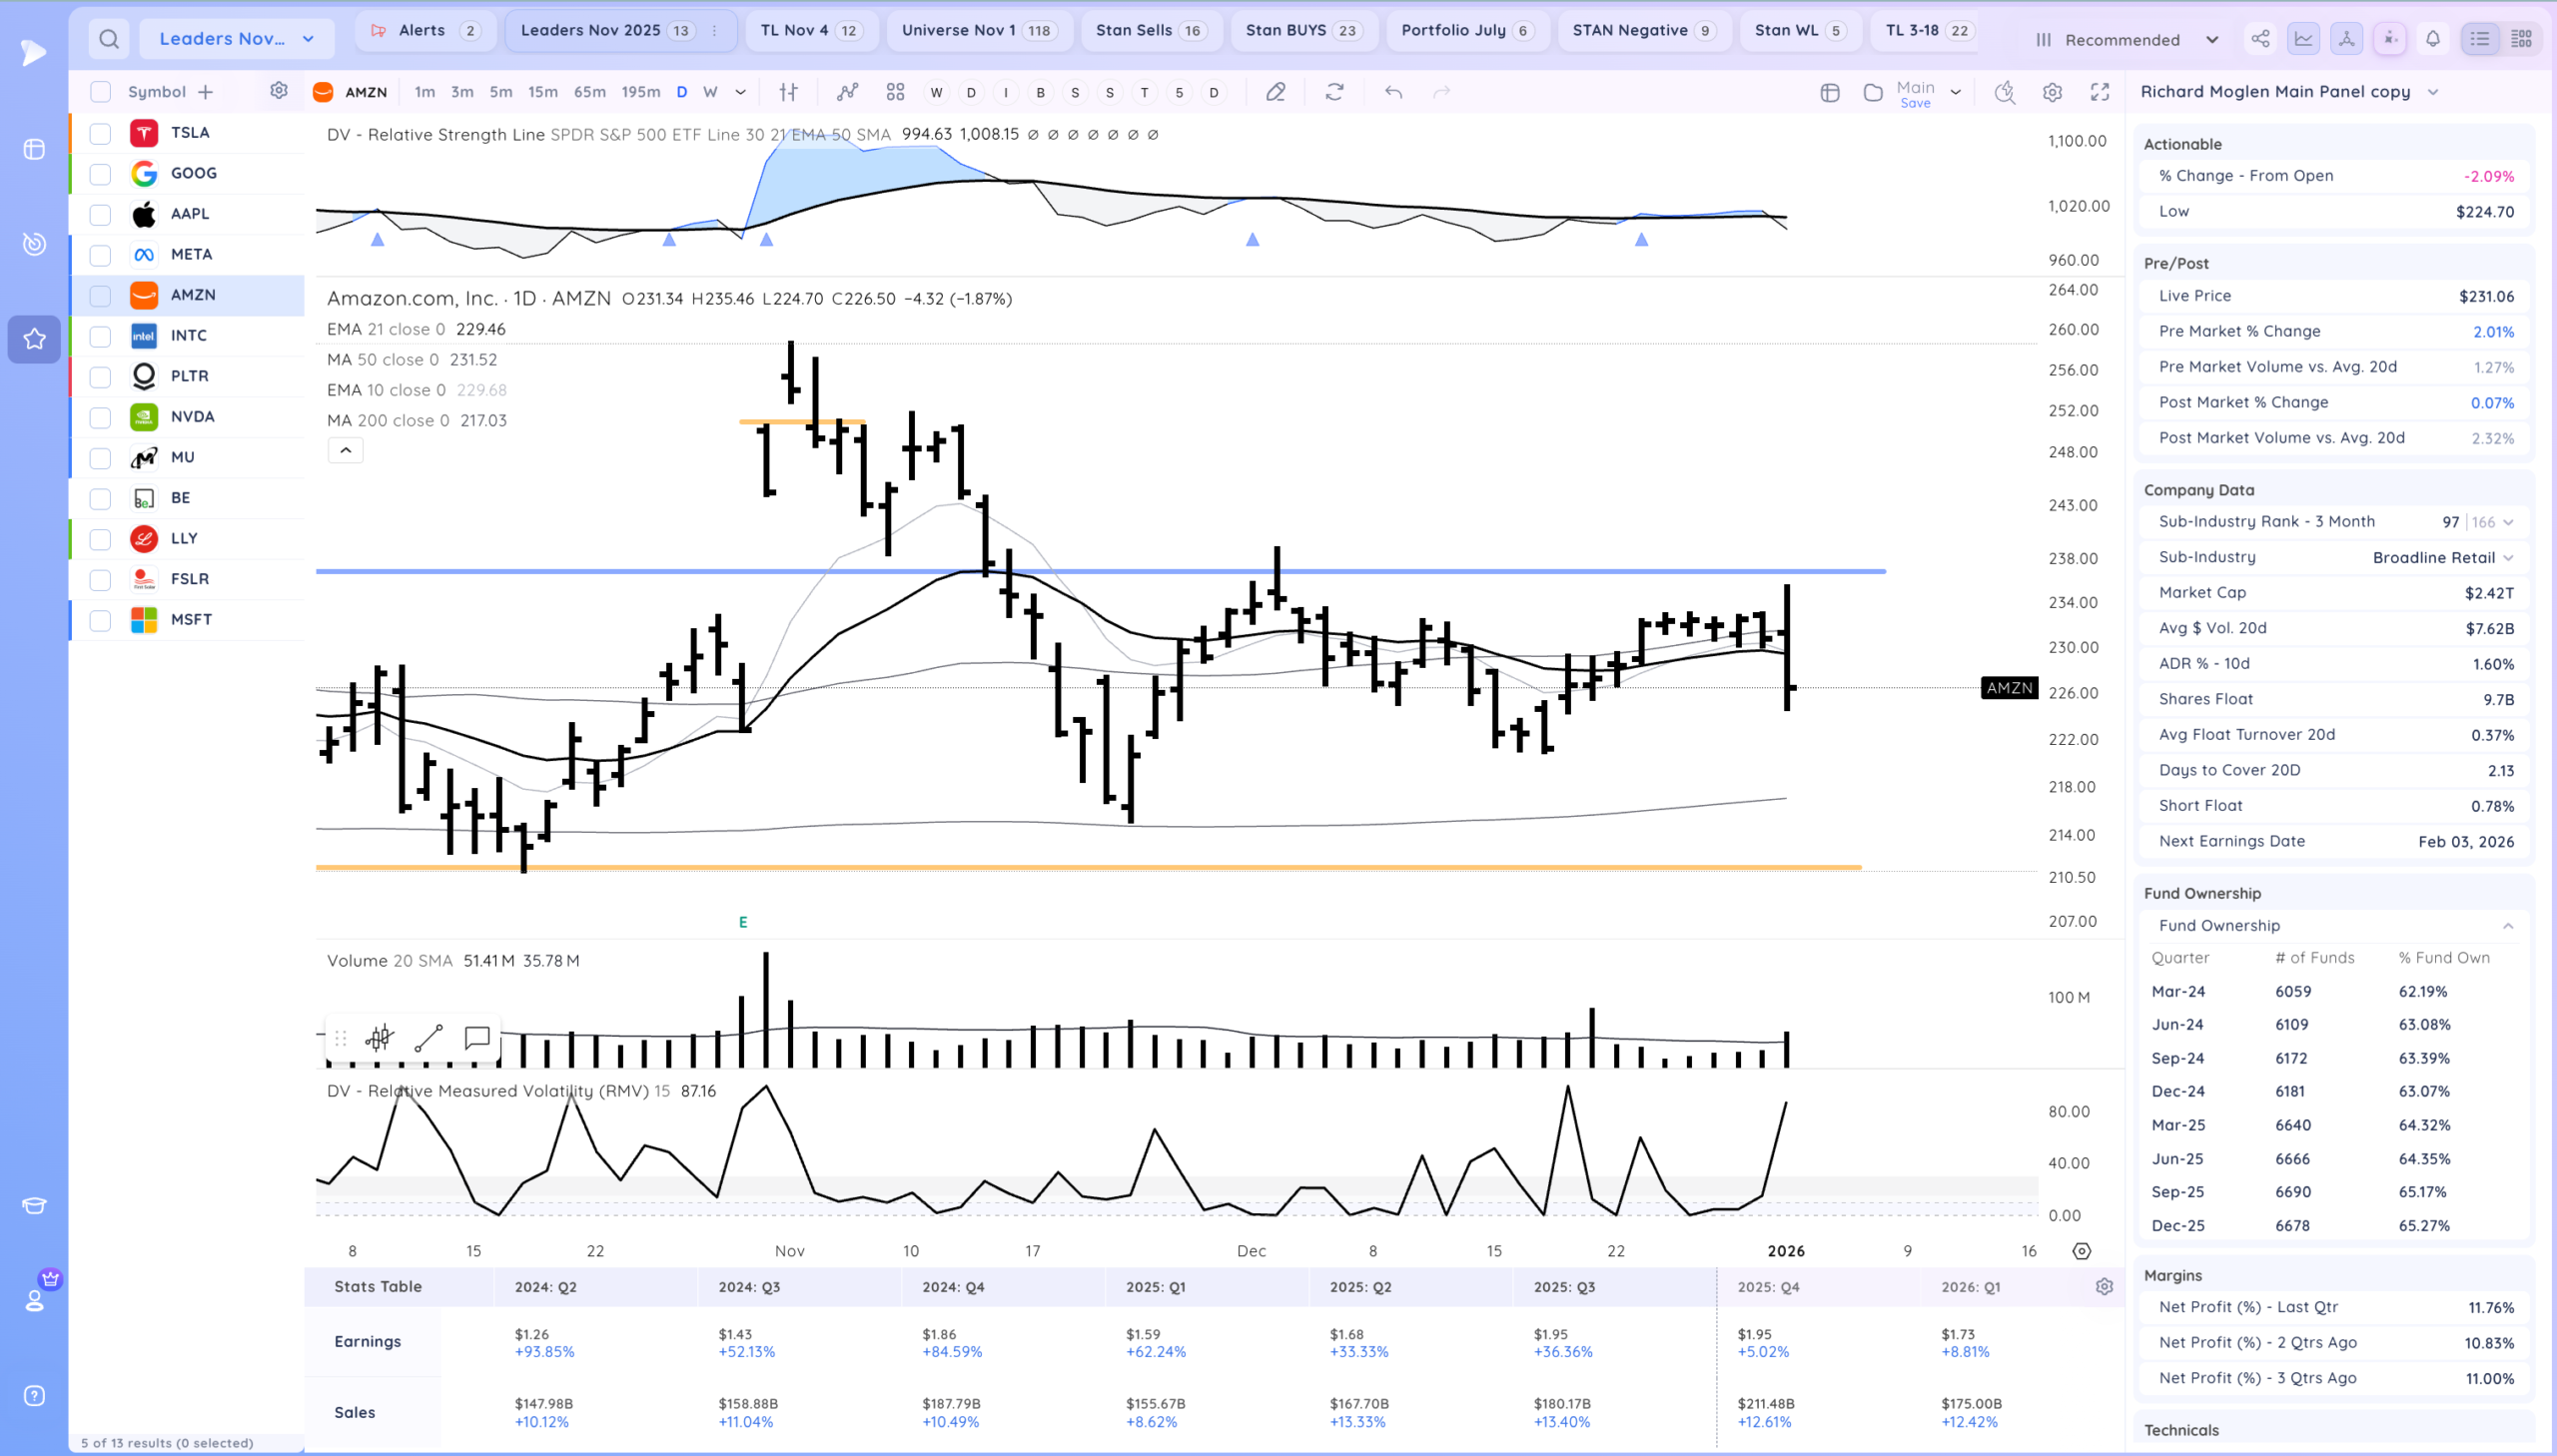The height and width of the screenshot is (1456, 2557).
Task: Click the search magnifier icon
Action: coord(109,39)
